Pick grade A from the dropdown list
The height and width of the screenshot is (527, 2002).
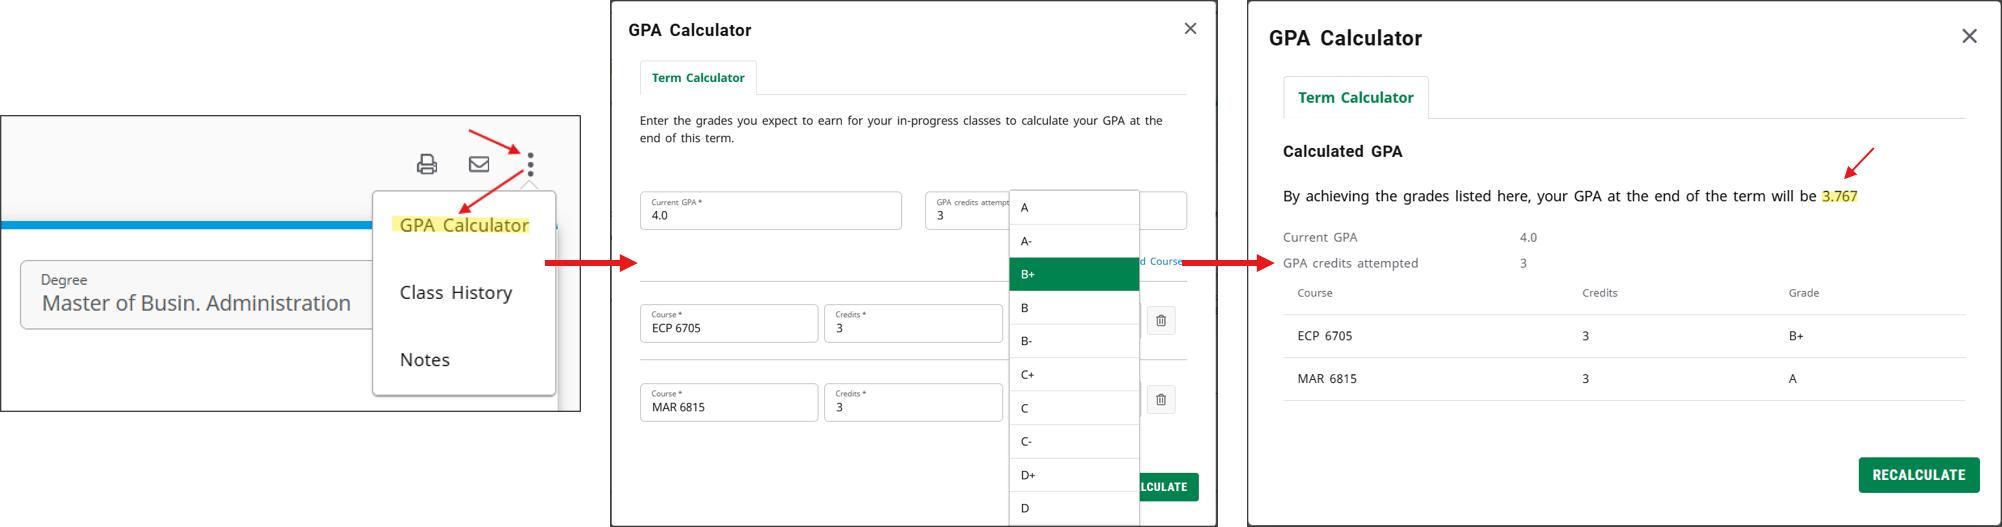point(1073,208)
